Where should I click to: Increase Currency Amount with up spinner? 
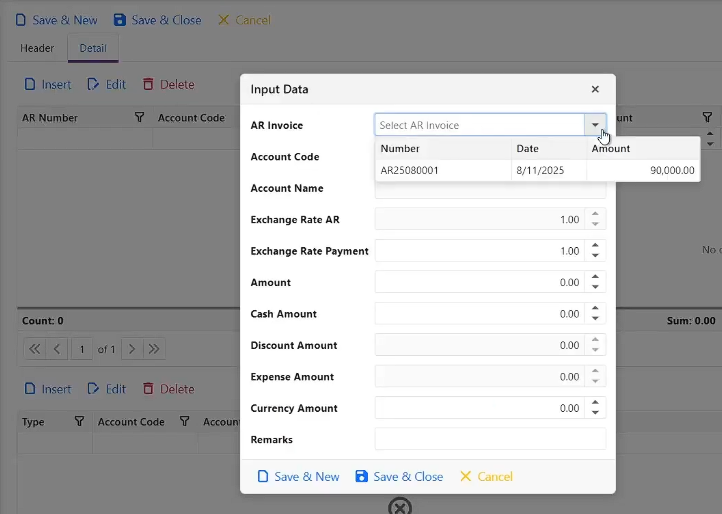tap(595, 403)
